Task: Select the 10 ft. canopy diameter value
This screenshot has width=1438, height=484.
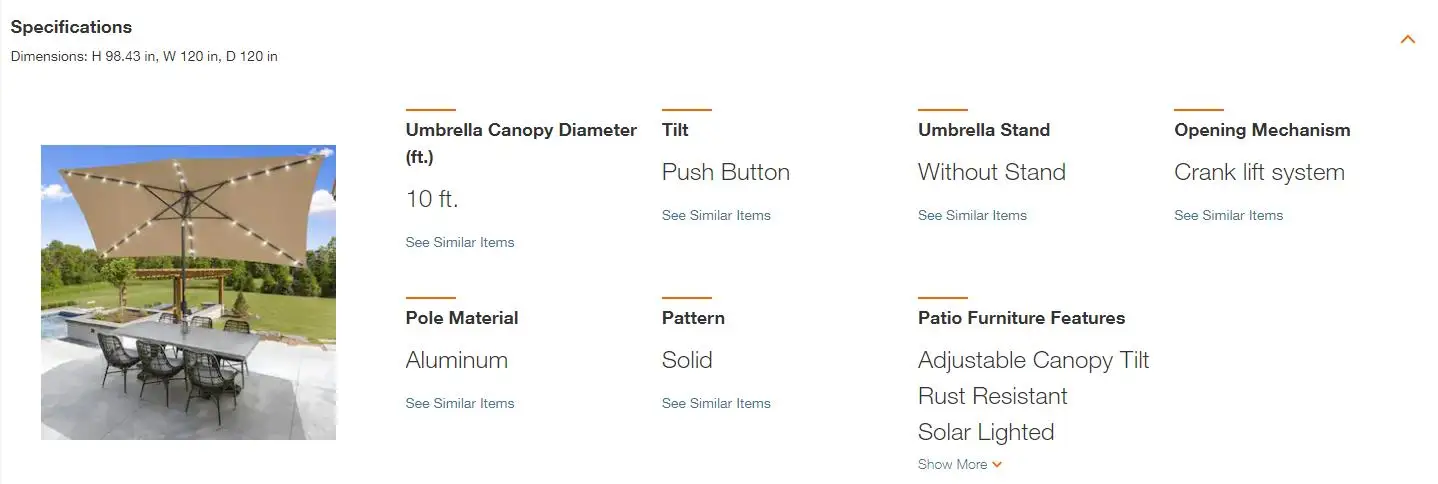Action: pos(432,199)
